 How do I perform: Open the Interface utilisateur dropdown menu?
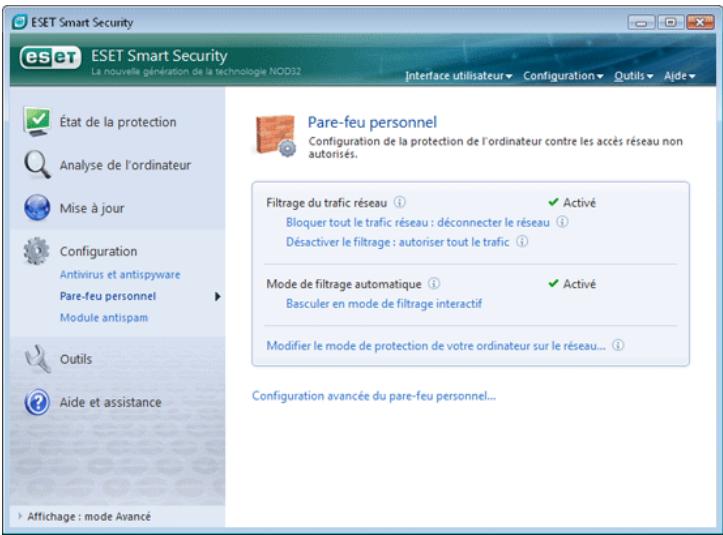(458, 76)
